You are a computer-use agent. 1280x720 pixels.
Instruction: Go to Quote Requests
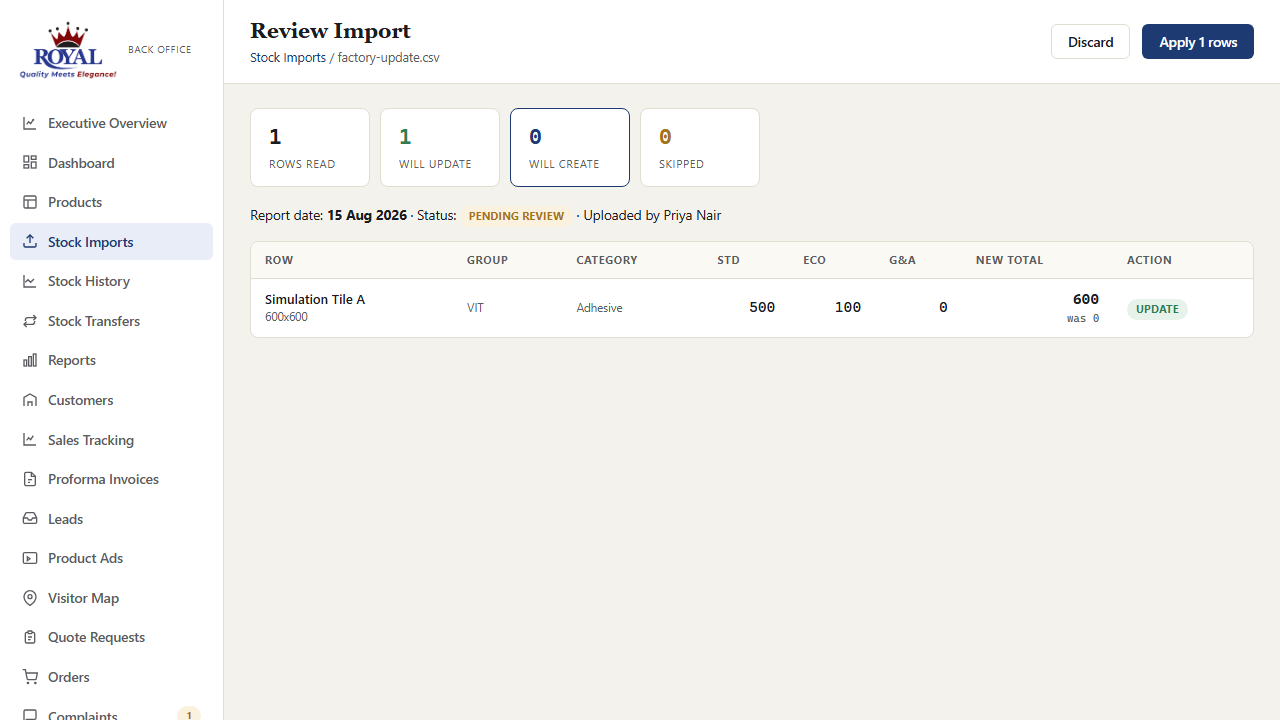(x=111, y=637)
